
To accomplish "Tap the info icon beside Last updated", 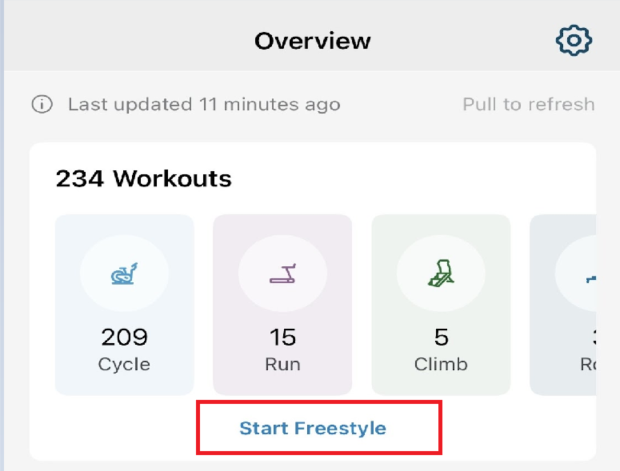I will 42,104.
